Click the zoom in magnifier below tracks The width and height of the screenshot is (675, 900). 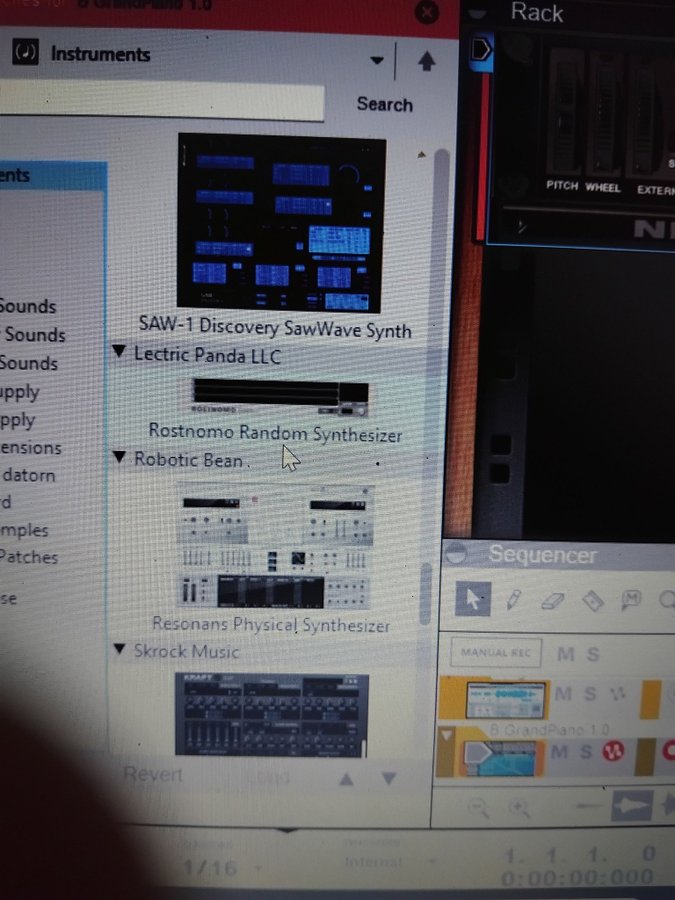point(519,808)
